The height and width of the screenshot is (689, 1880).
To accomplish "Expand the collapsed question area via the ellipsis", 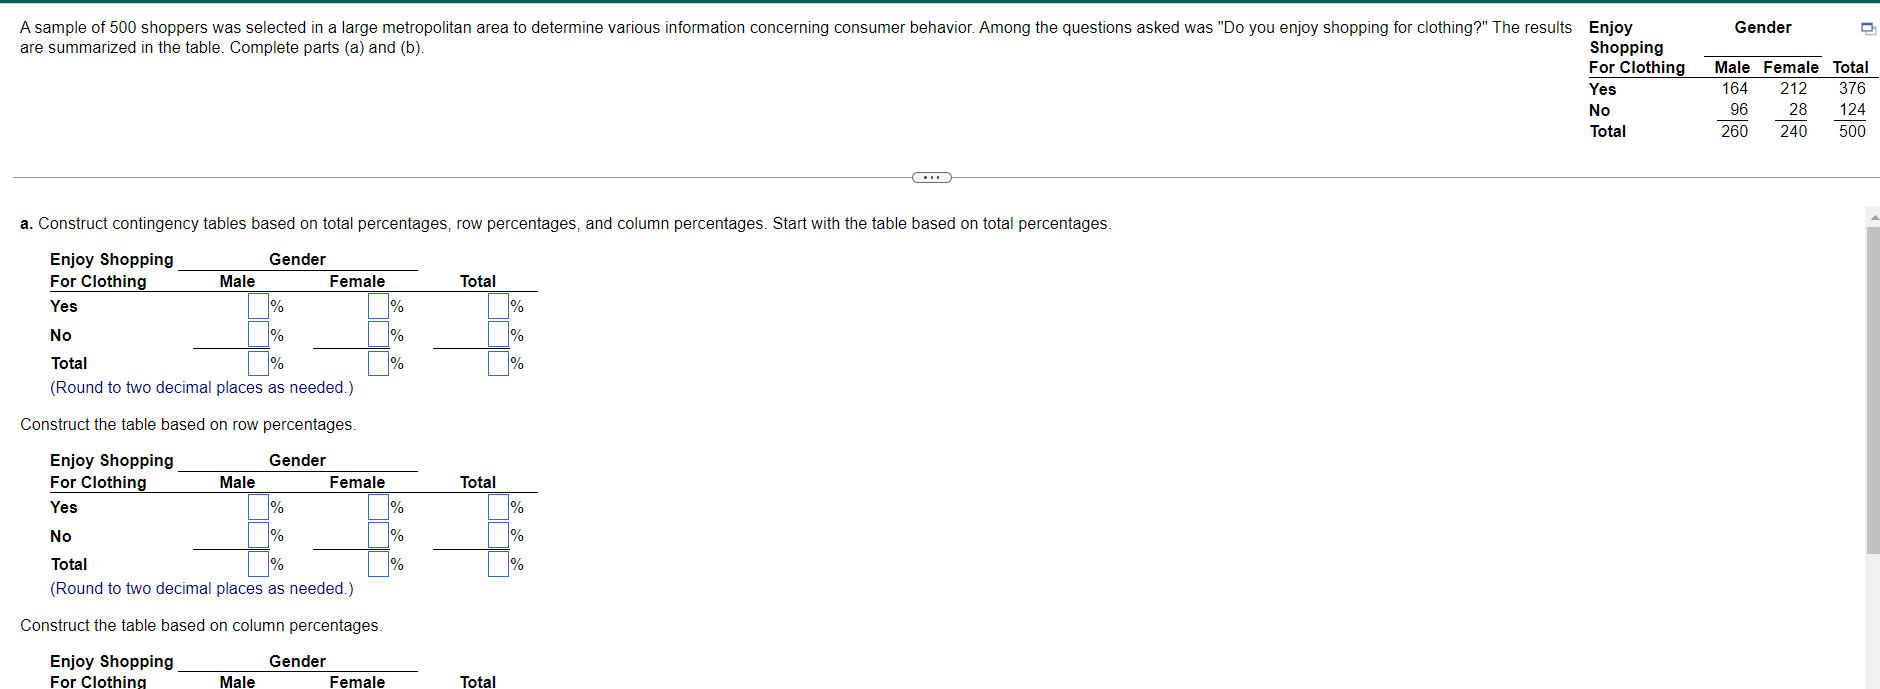I will [x=932, y=176].
